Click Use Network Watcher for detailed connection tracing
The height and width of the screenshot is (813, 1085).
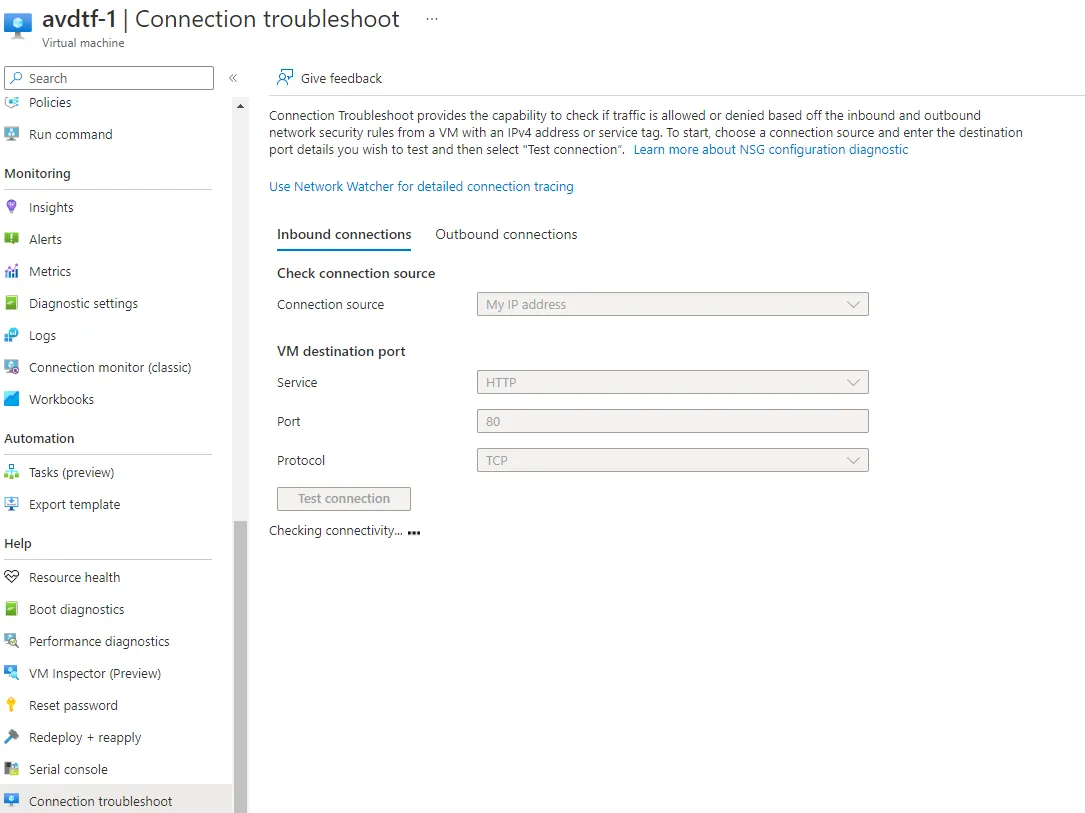pyautogui.click(x=421, y=186)
